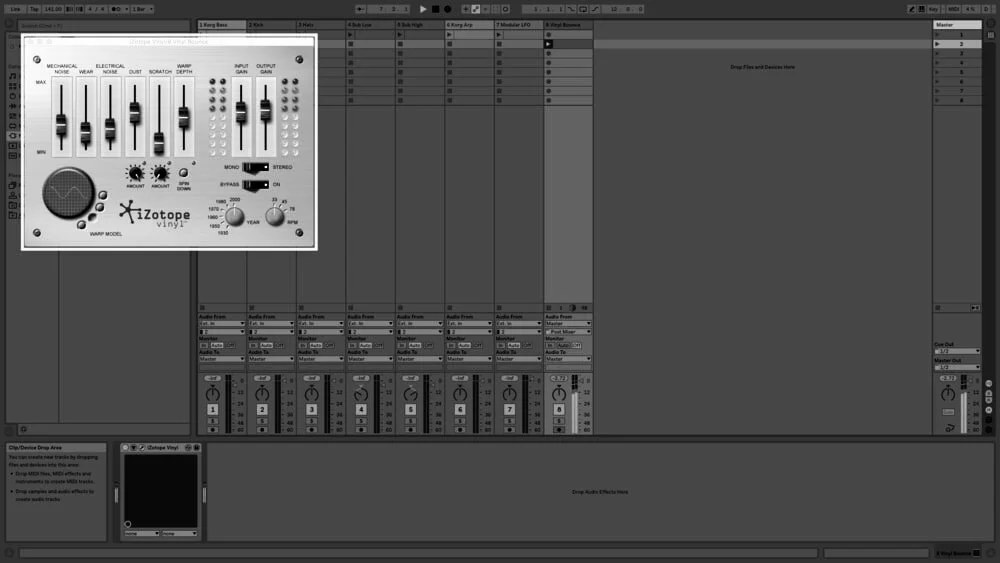Screen dimensions: 1000x563
Task: Click the Output Gain slider in Vinyl
Action: (x=265, y=117)
